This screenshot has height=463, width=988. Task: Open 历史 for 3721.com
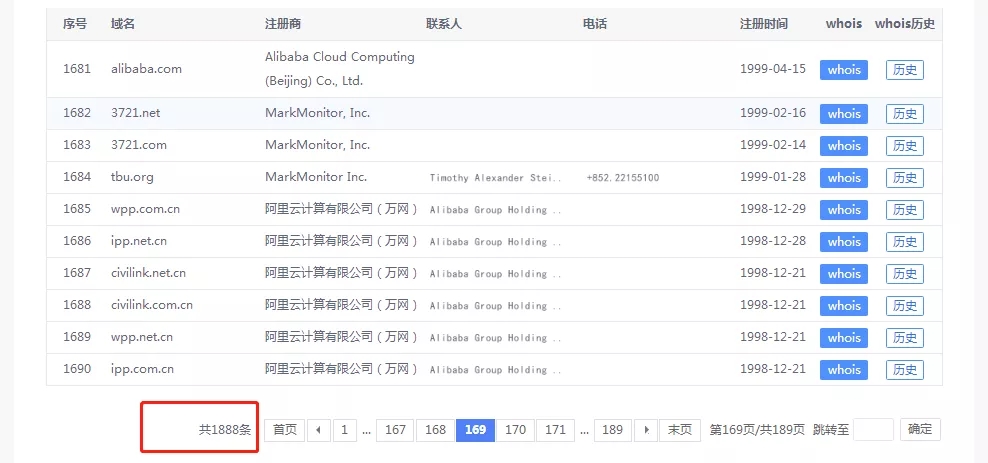905,146
